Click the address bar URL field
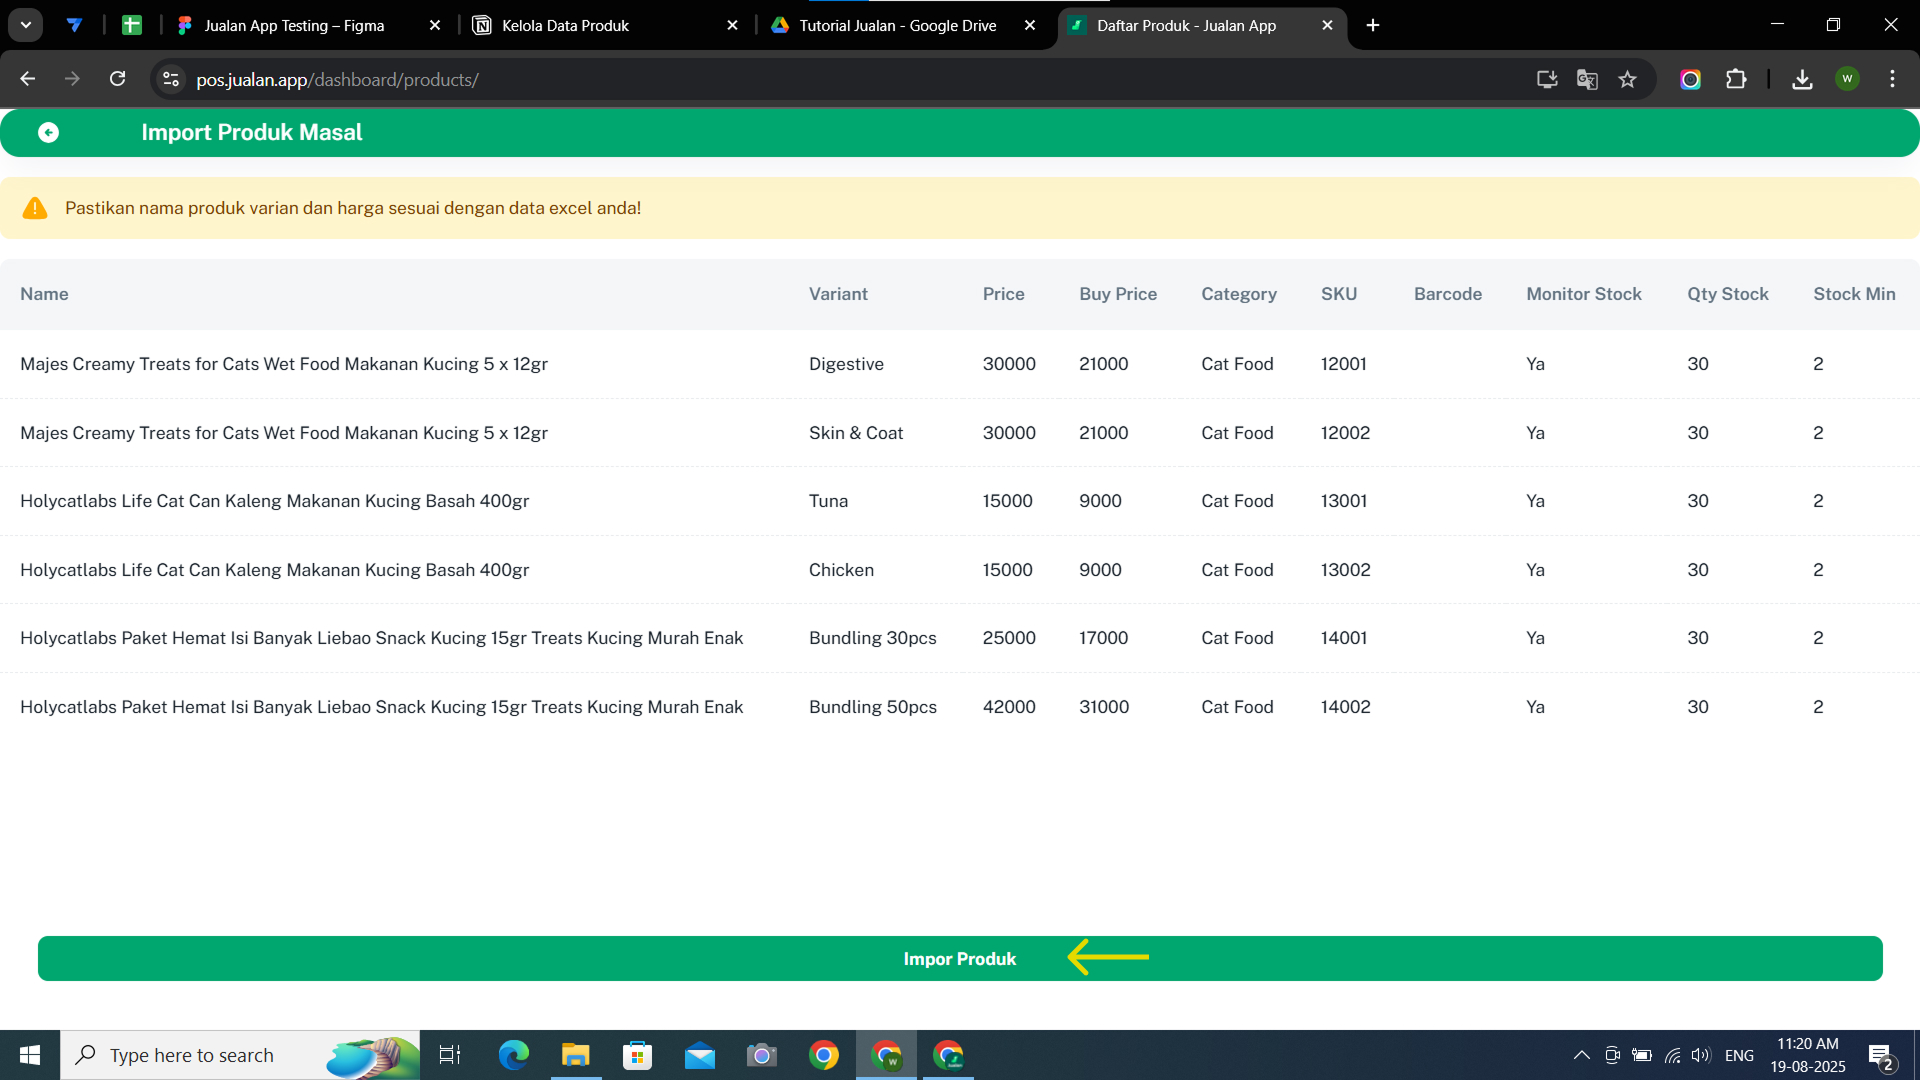1920x1080 pixels. click(x=800, y=79)
